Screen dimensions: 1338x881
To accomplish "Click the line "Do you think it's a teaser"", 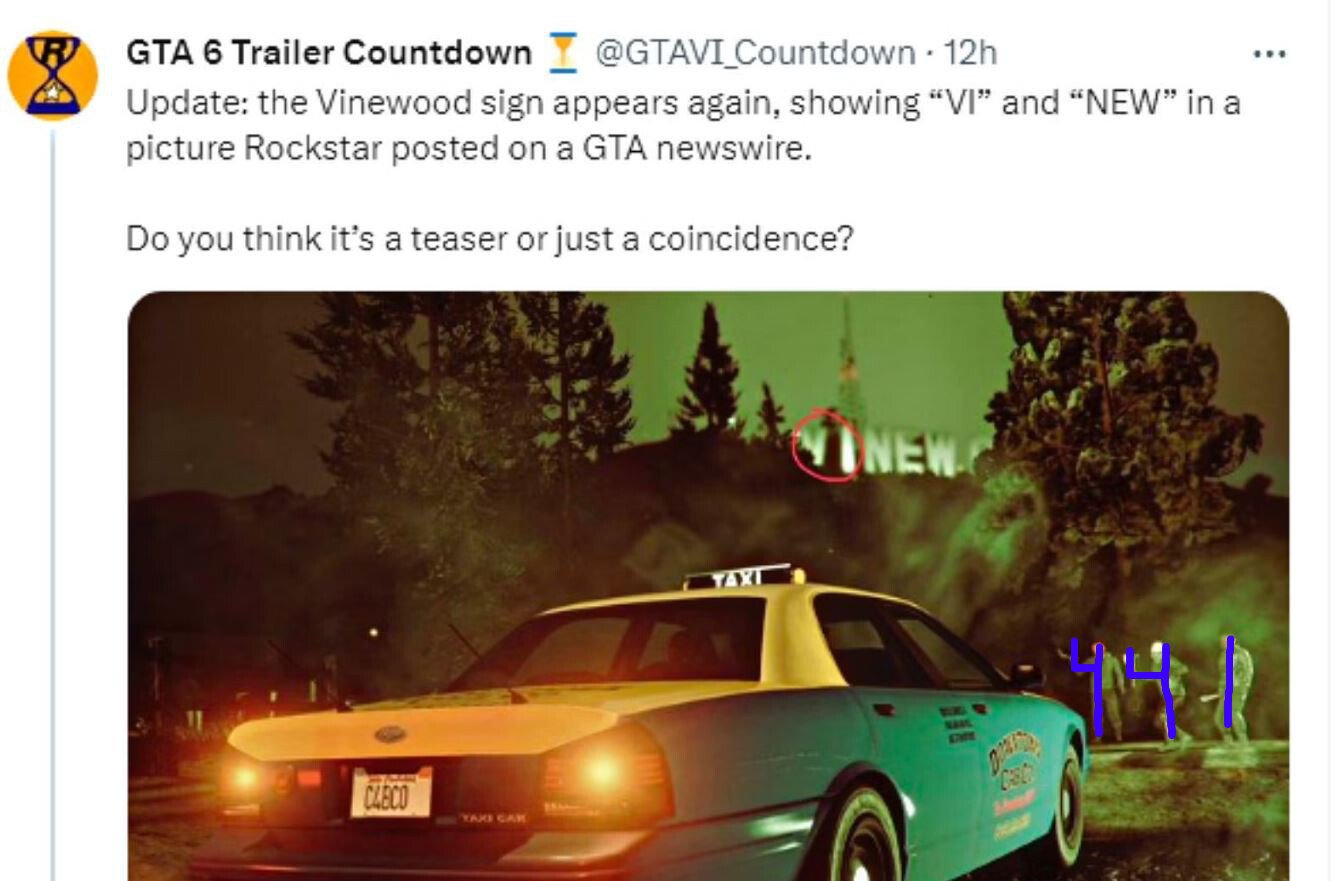I will (489, 240).
